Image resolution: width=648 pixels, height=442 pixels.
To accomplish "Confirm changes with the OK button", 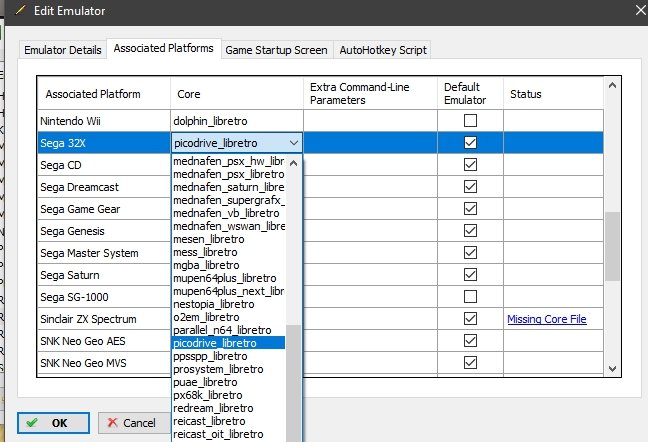I will click(x=53, y=423).
